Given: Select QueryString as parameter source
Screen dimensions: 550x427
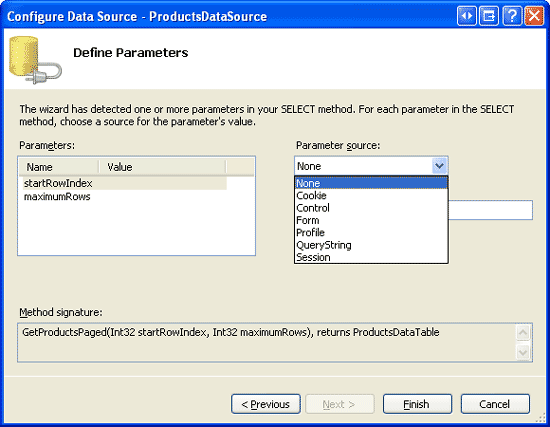Looking at the screenshot, I should point(371,245).
